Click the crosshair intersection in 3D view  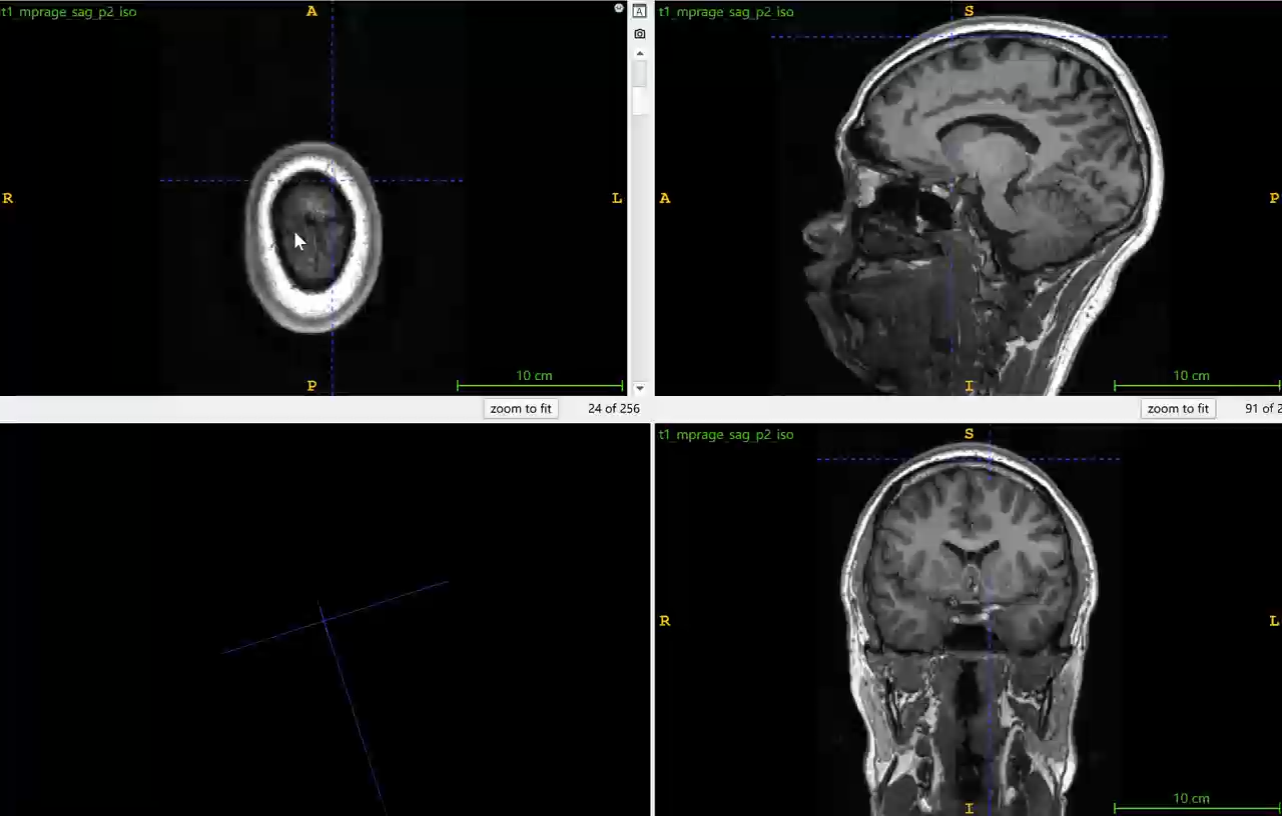coord(324,620)
